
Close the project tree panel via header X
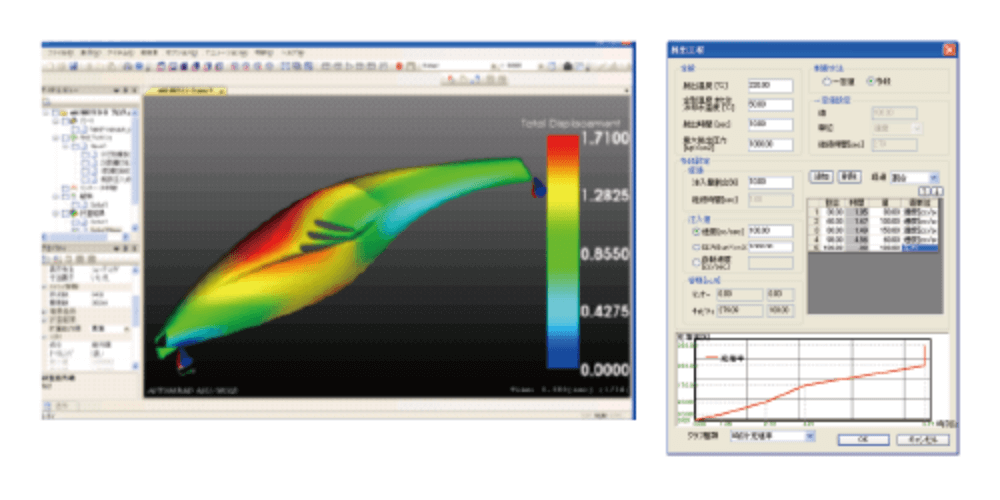click(136, 90)
